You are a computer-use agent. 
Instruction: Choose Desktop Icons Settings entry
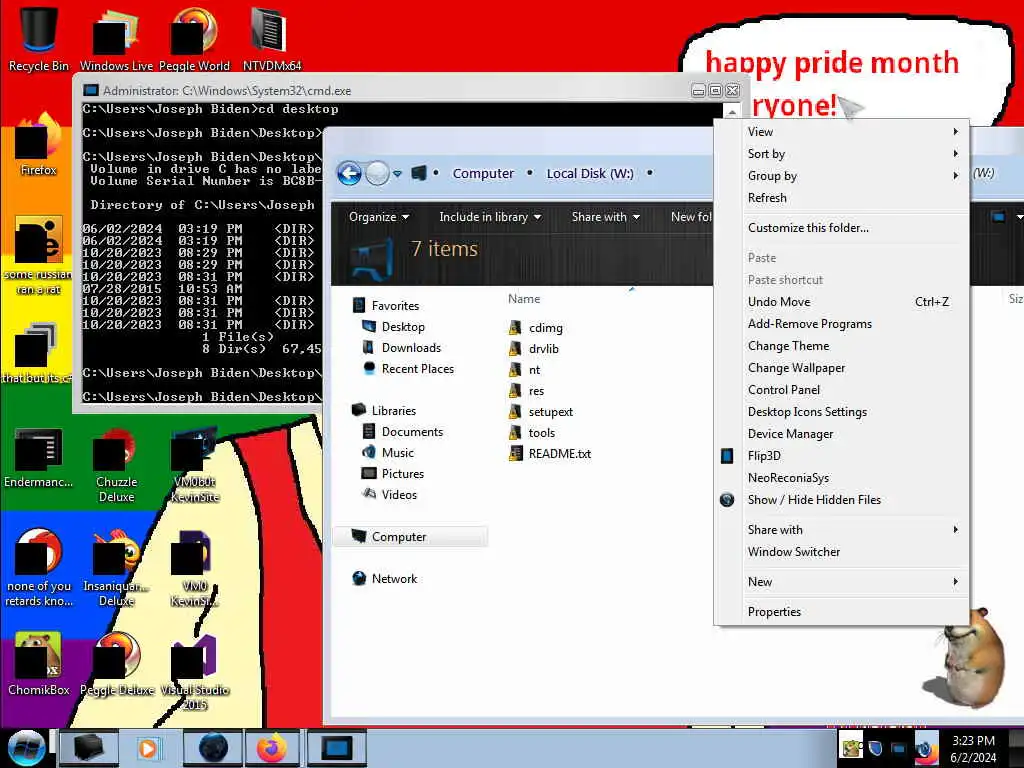pos(841,412)
